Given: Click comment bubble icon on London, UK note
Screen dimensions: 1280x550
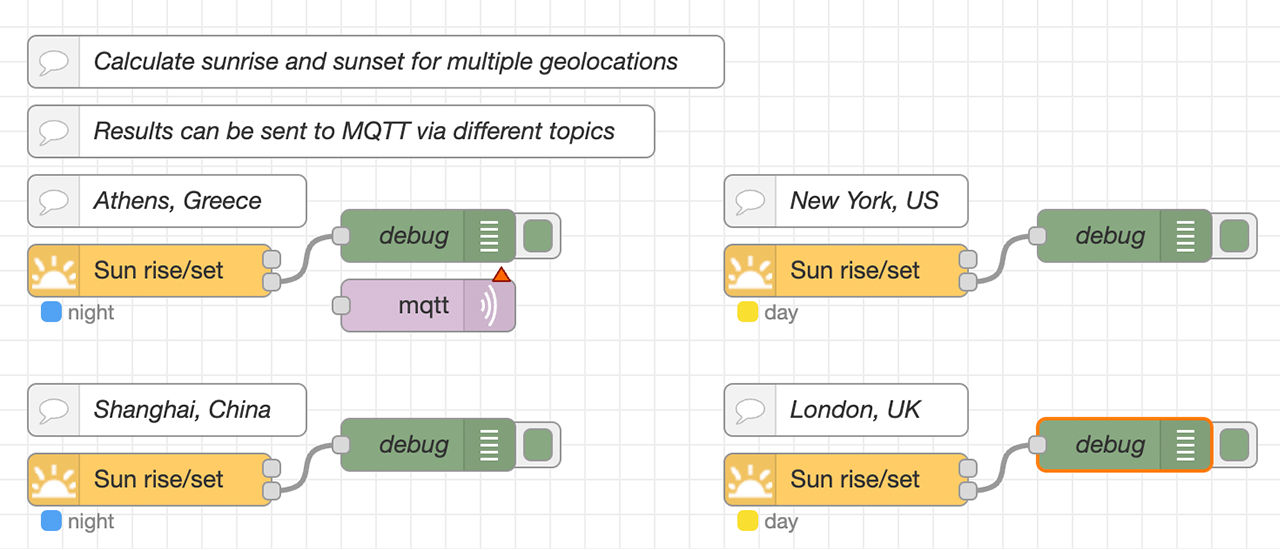Looking at the screenshot, I should (750, 410).
